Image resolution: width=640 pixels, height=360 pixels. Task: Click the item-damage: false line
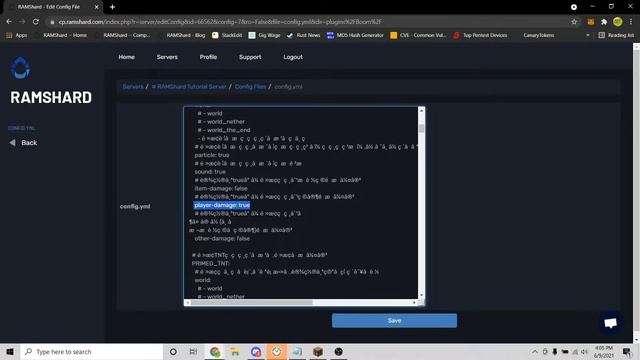[x=221, y=188]
